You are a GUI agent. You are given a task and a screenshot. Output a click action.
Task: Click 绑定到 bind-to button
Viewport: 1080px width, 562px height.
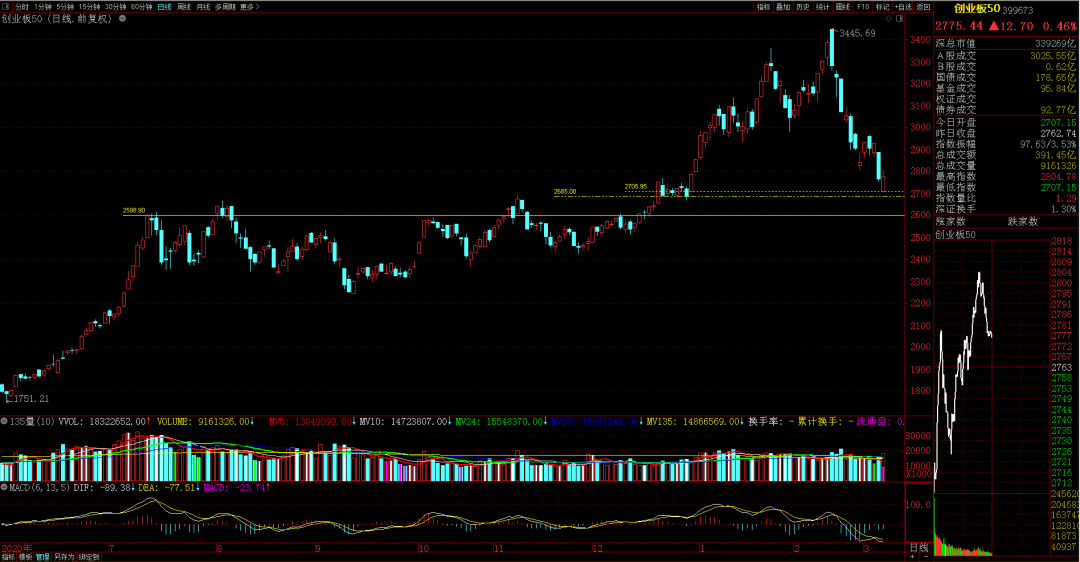[x=89, y=557]
